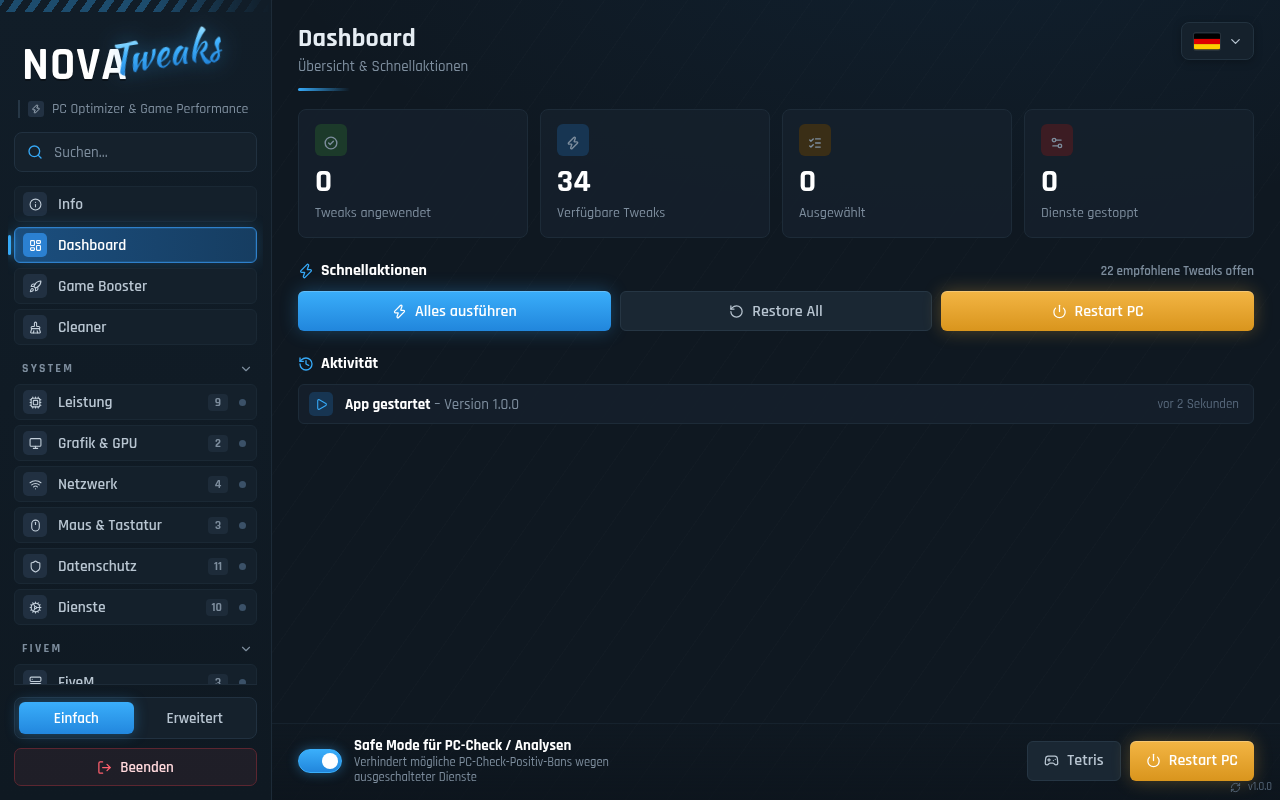Click the refresh icon next to v1.0.0

pos(1235,787)
